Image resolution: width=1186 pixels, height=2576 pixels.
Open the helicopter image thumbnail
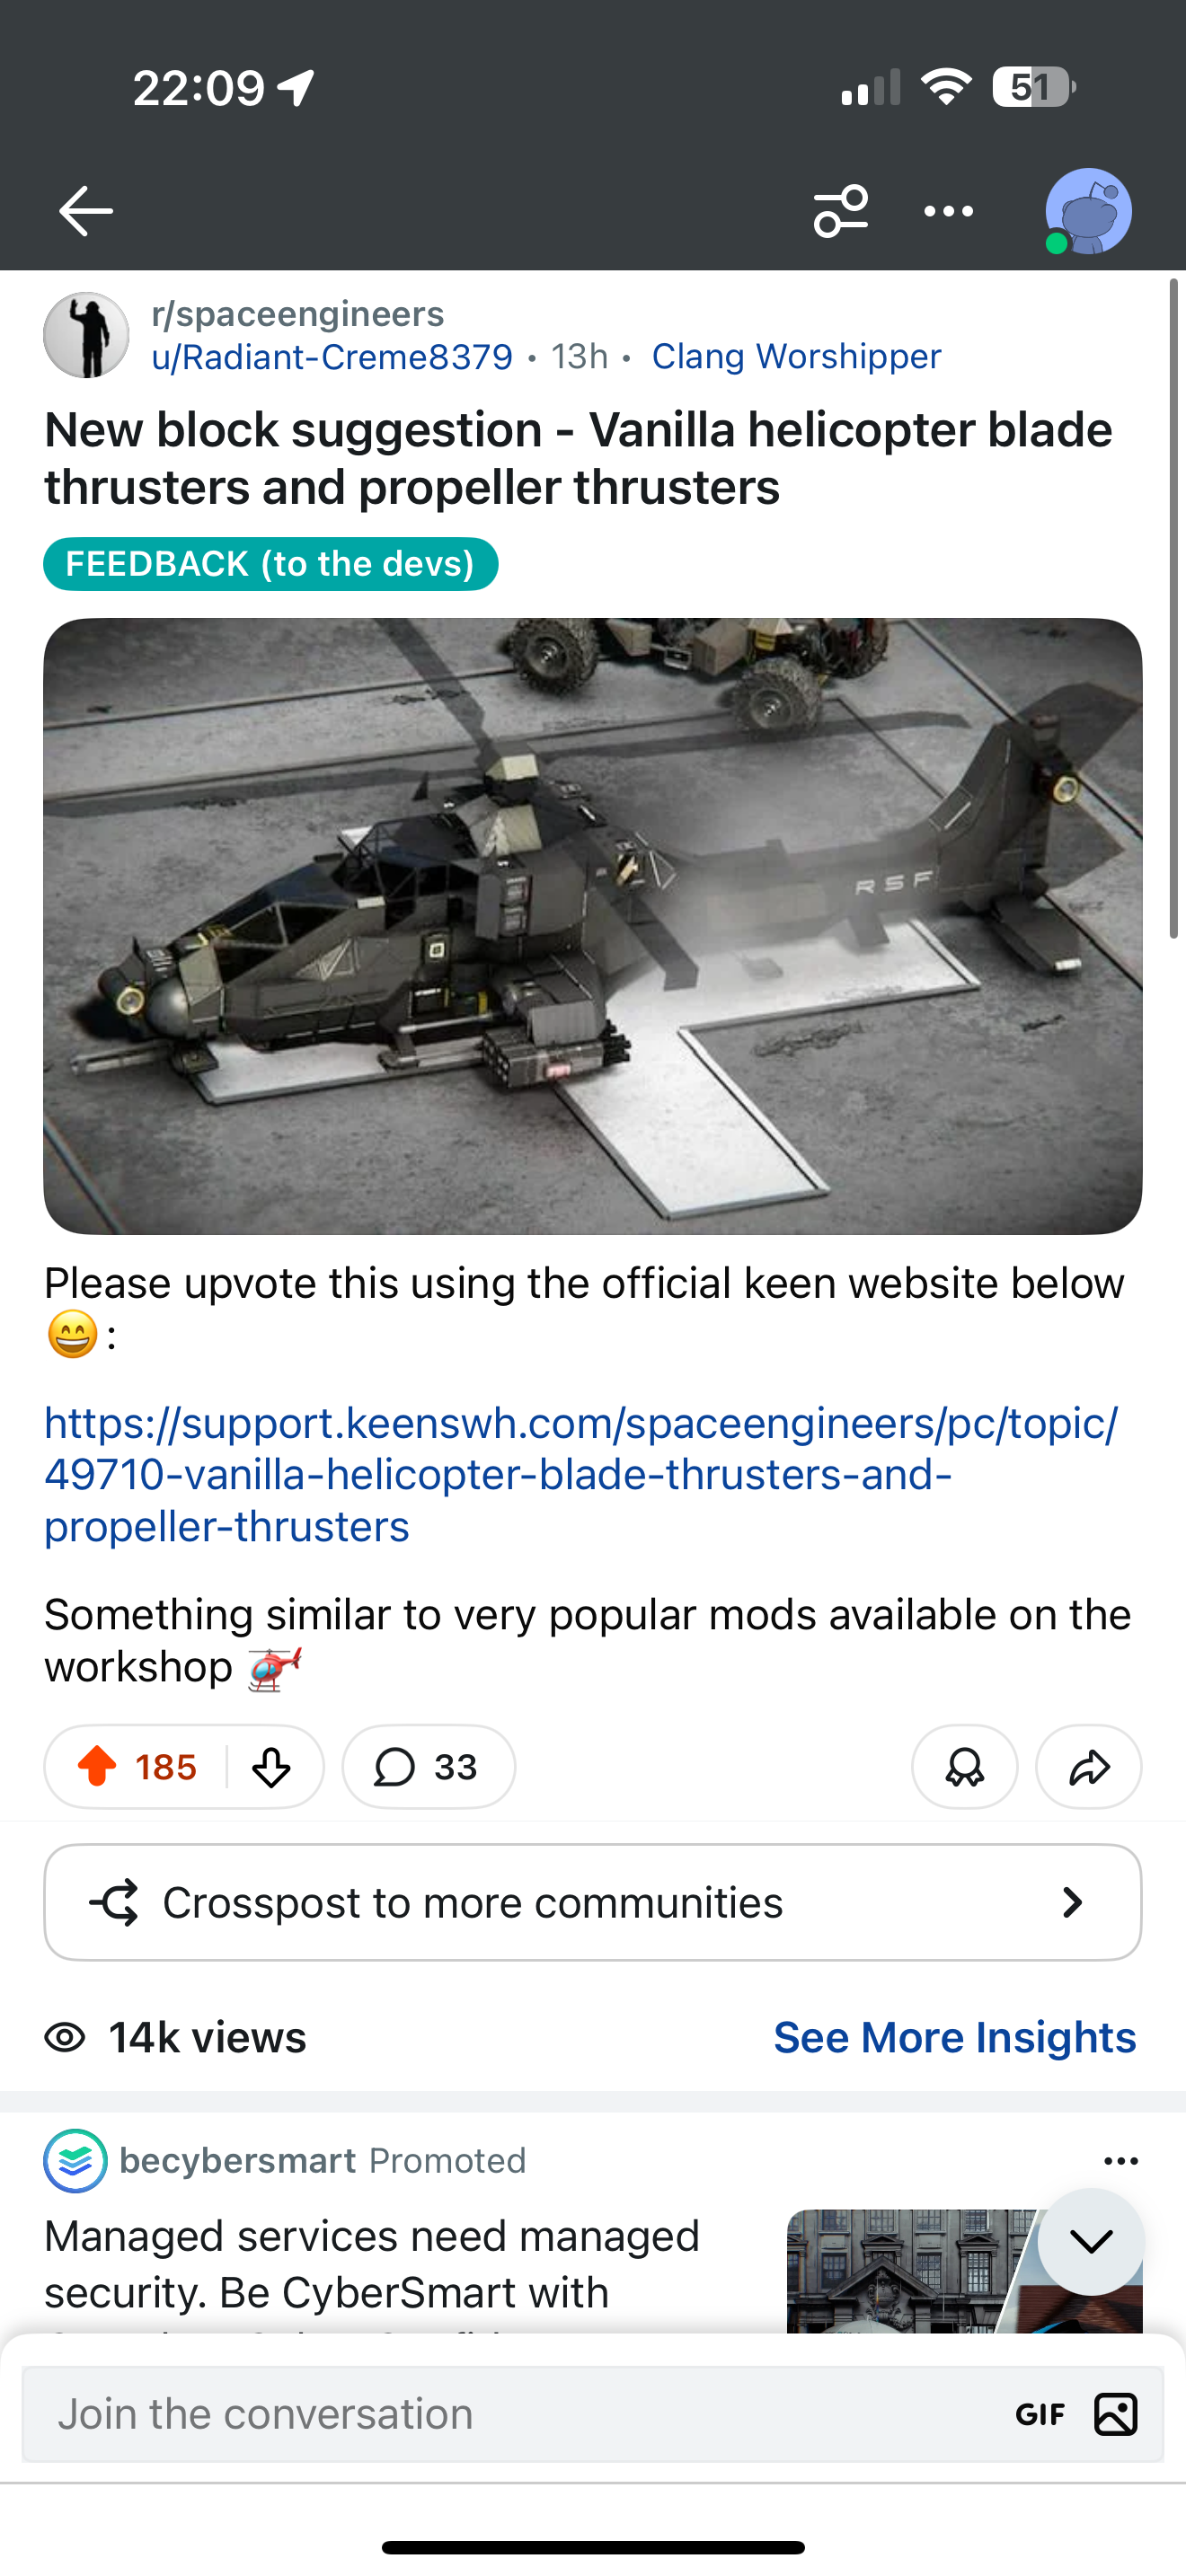[x=592, y=926]
